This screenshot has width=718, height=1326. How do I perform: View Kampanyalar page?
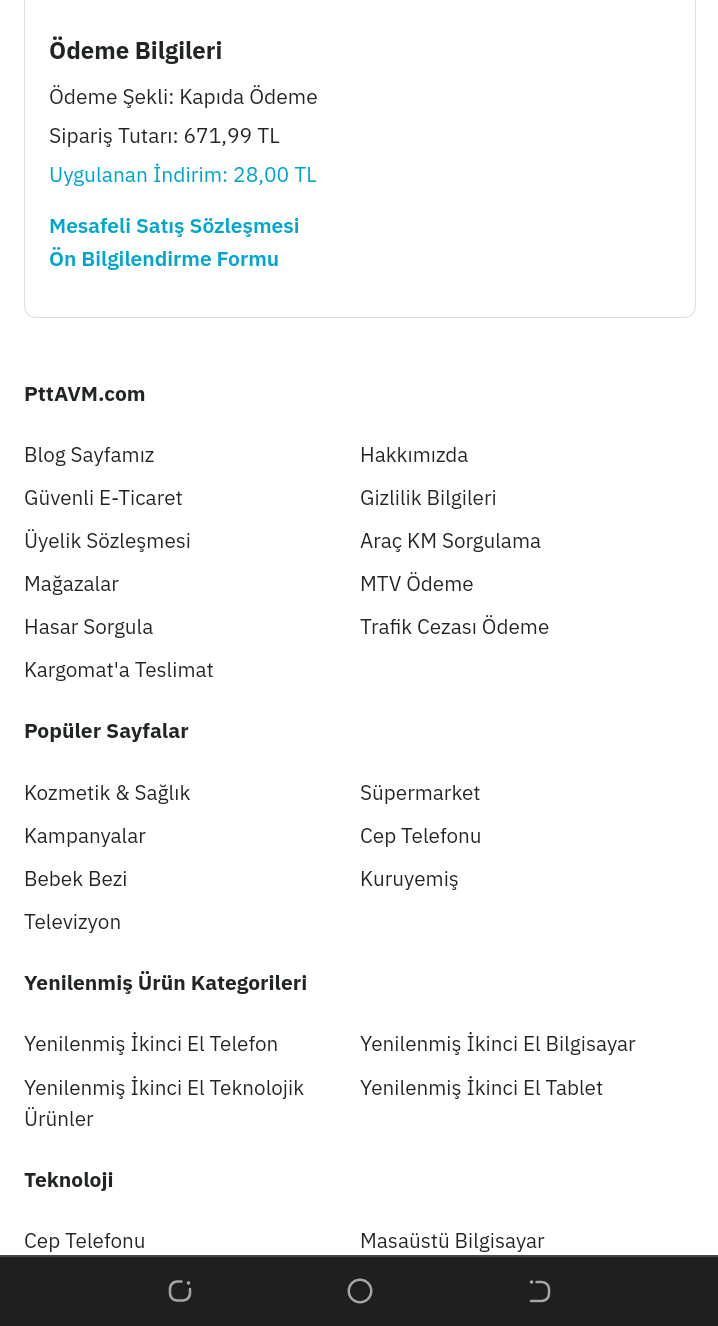click(85, 836)
